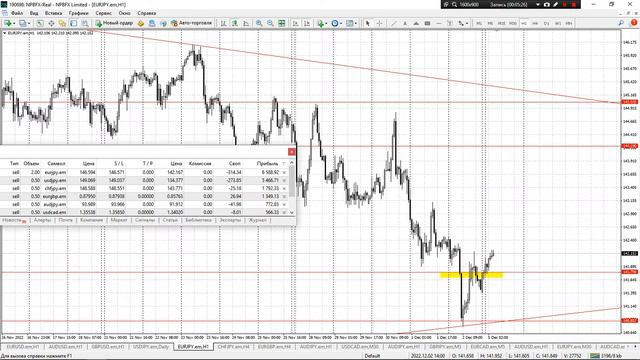Image resolution: width=640 pixels, height=360 pixels.
Task: Open the Strategy Tester icon
Action: (84, 23)
